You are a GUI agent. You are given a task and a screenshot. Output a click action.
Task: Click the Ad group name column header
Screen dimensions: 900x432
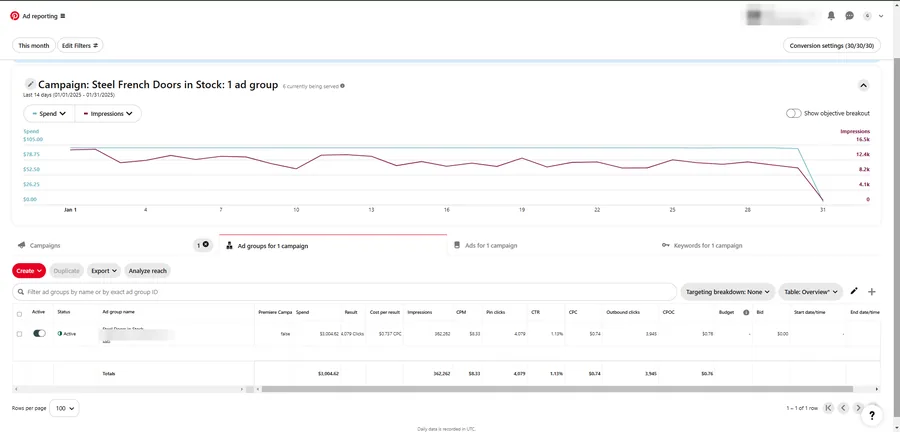pyautogui.click(x=119, y=312)
